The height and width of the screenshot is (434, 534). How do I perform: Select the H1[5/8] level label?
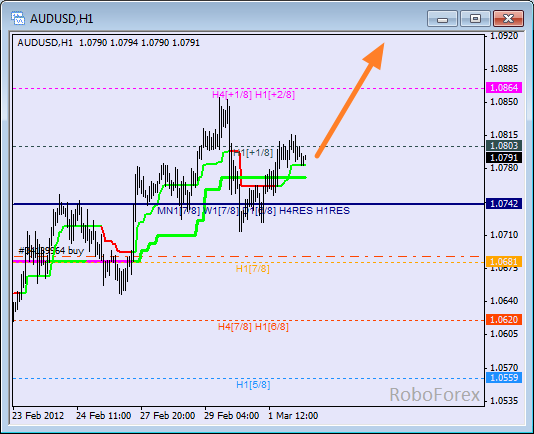(x=253, y=385)
